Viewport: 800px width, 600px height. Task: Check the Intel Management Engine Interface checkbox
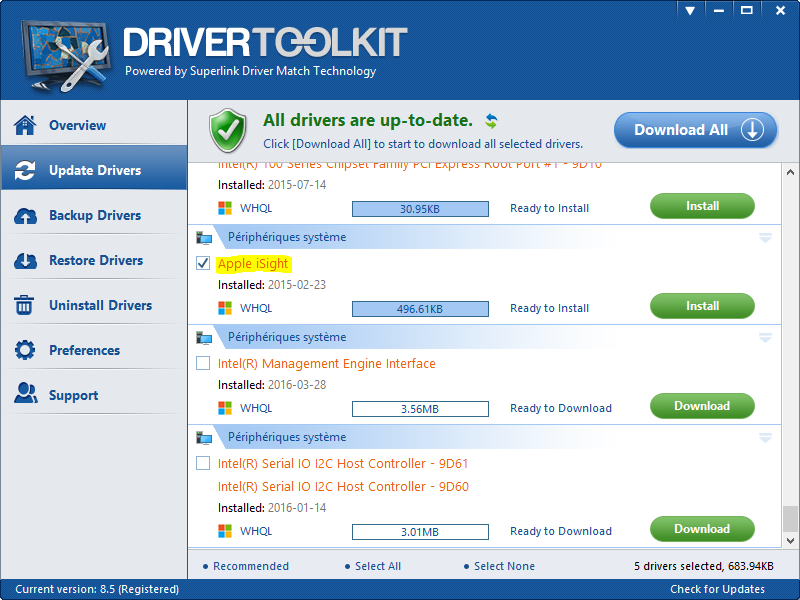pos(204,363)
